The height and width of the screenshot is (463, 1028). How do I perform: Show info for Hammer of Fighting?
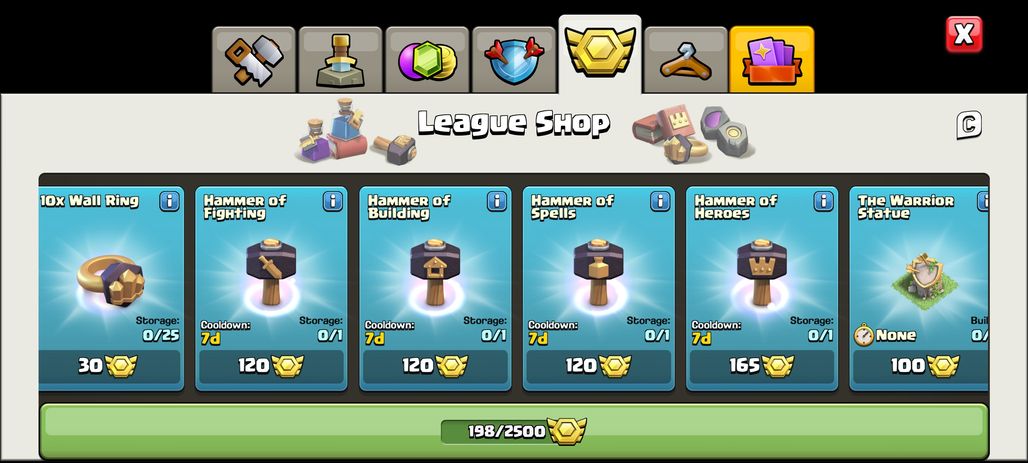pos(333,201)
